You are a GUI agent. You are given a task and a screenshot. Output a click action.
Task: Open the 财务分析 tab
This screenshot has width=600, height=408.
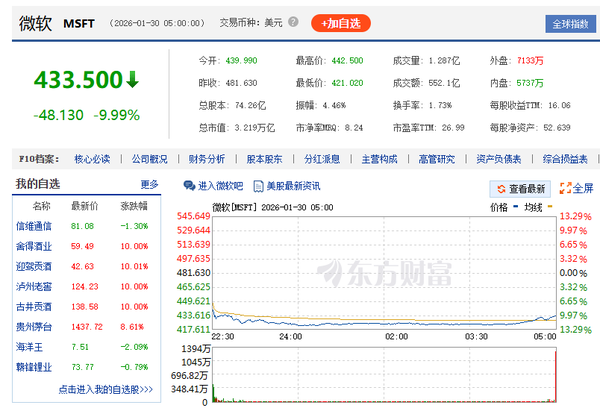click(x=207, y=159)
